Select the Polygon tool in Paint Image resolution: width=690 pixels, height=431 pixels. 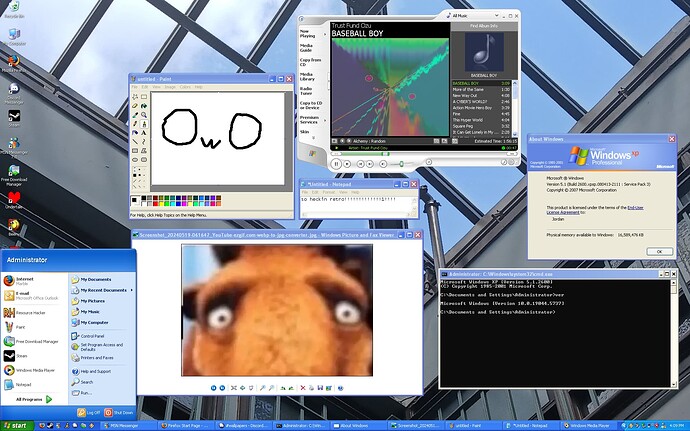(144, 151)
